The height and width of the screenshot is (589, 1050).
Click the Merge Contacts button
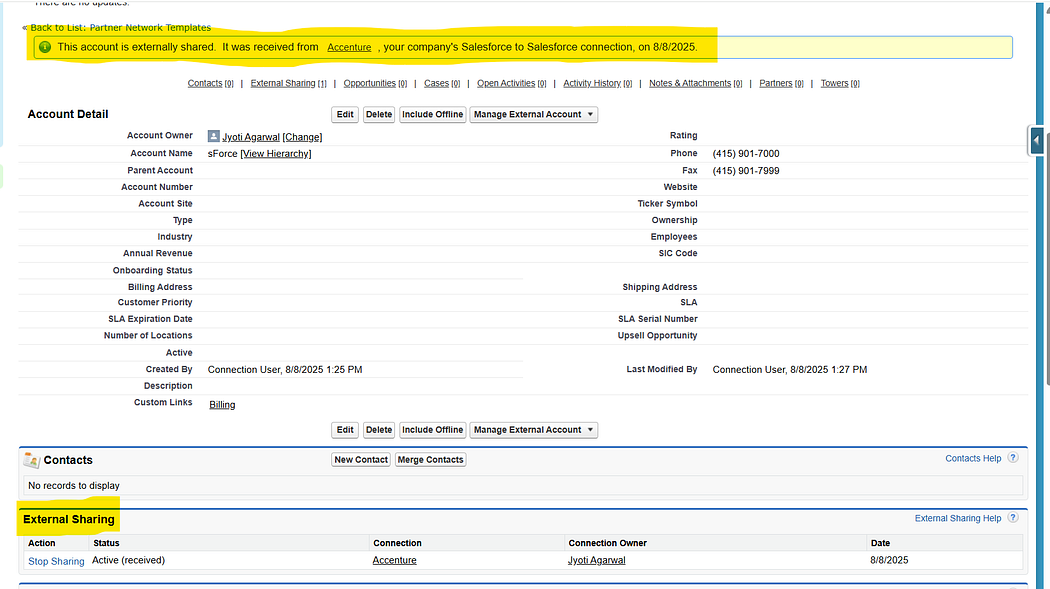click(430, 460)
